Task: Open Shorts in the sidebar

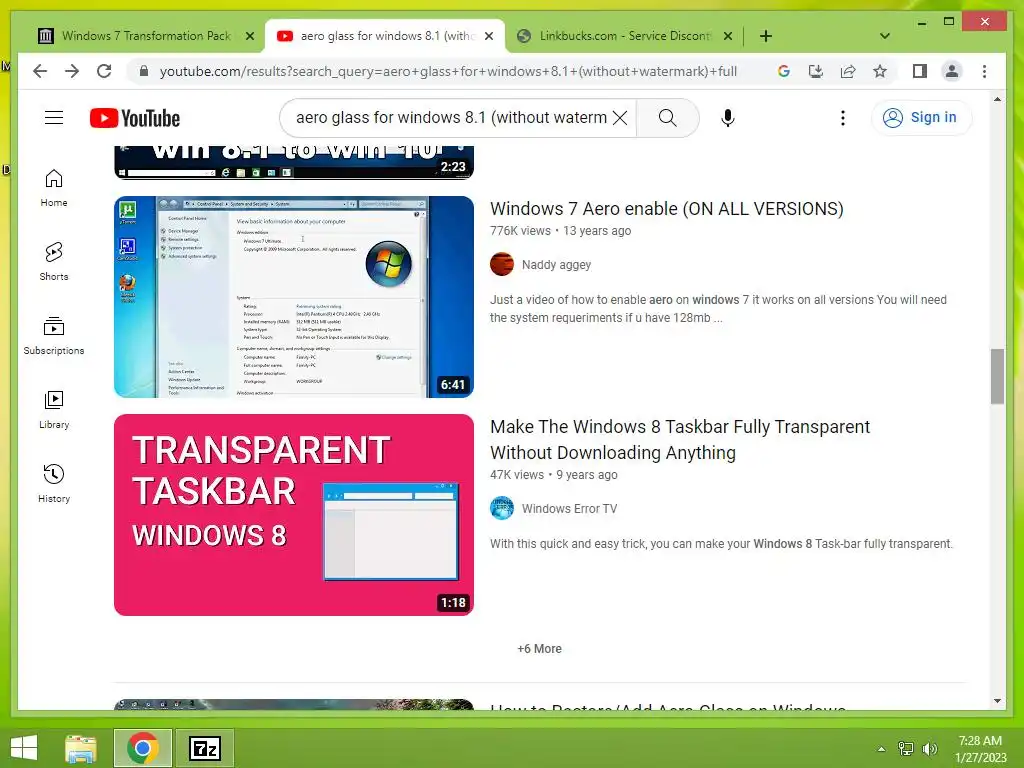Action: 54,262
